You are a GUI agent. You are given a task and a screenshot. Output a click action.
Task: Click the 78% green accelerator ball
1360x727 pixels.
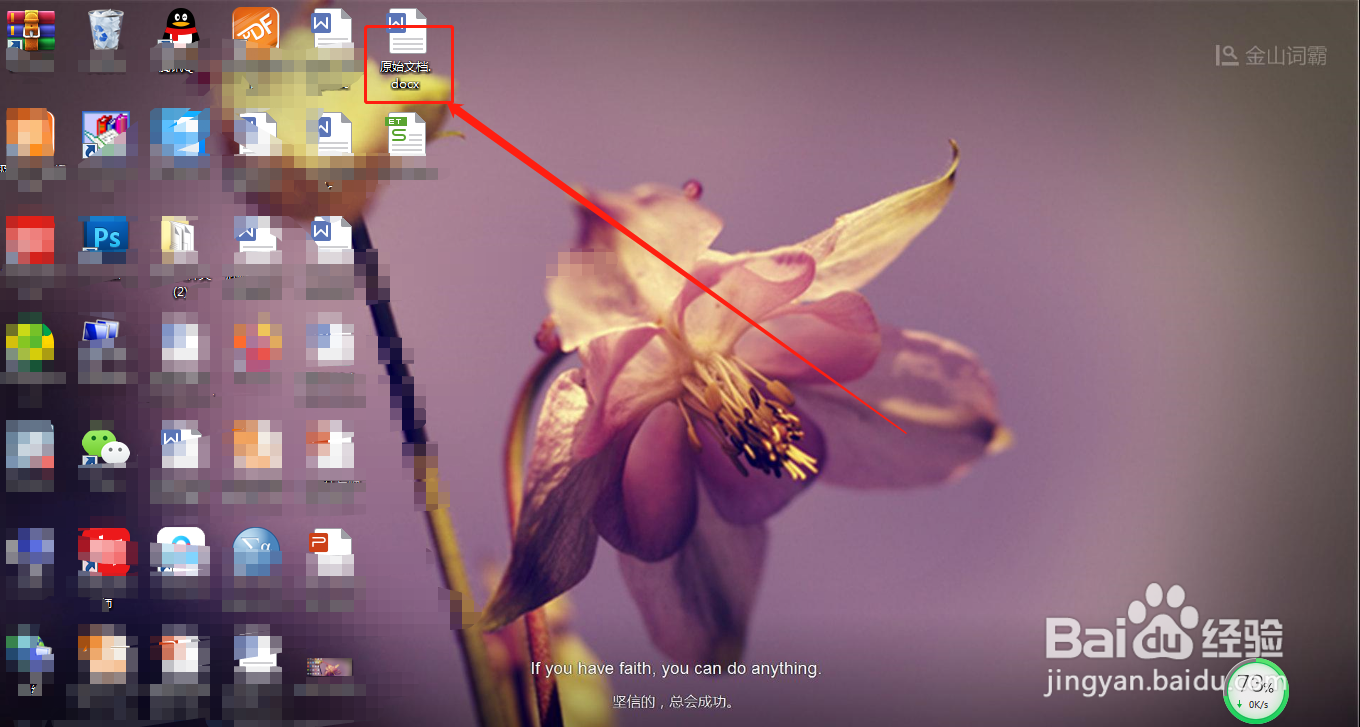pyautogui.click(x=1255, y=690)
